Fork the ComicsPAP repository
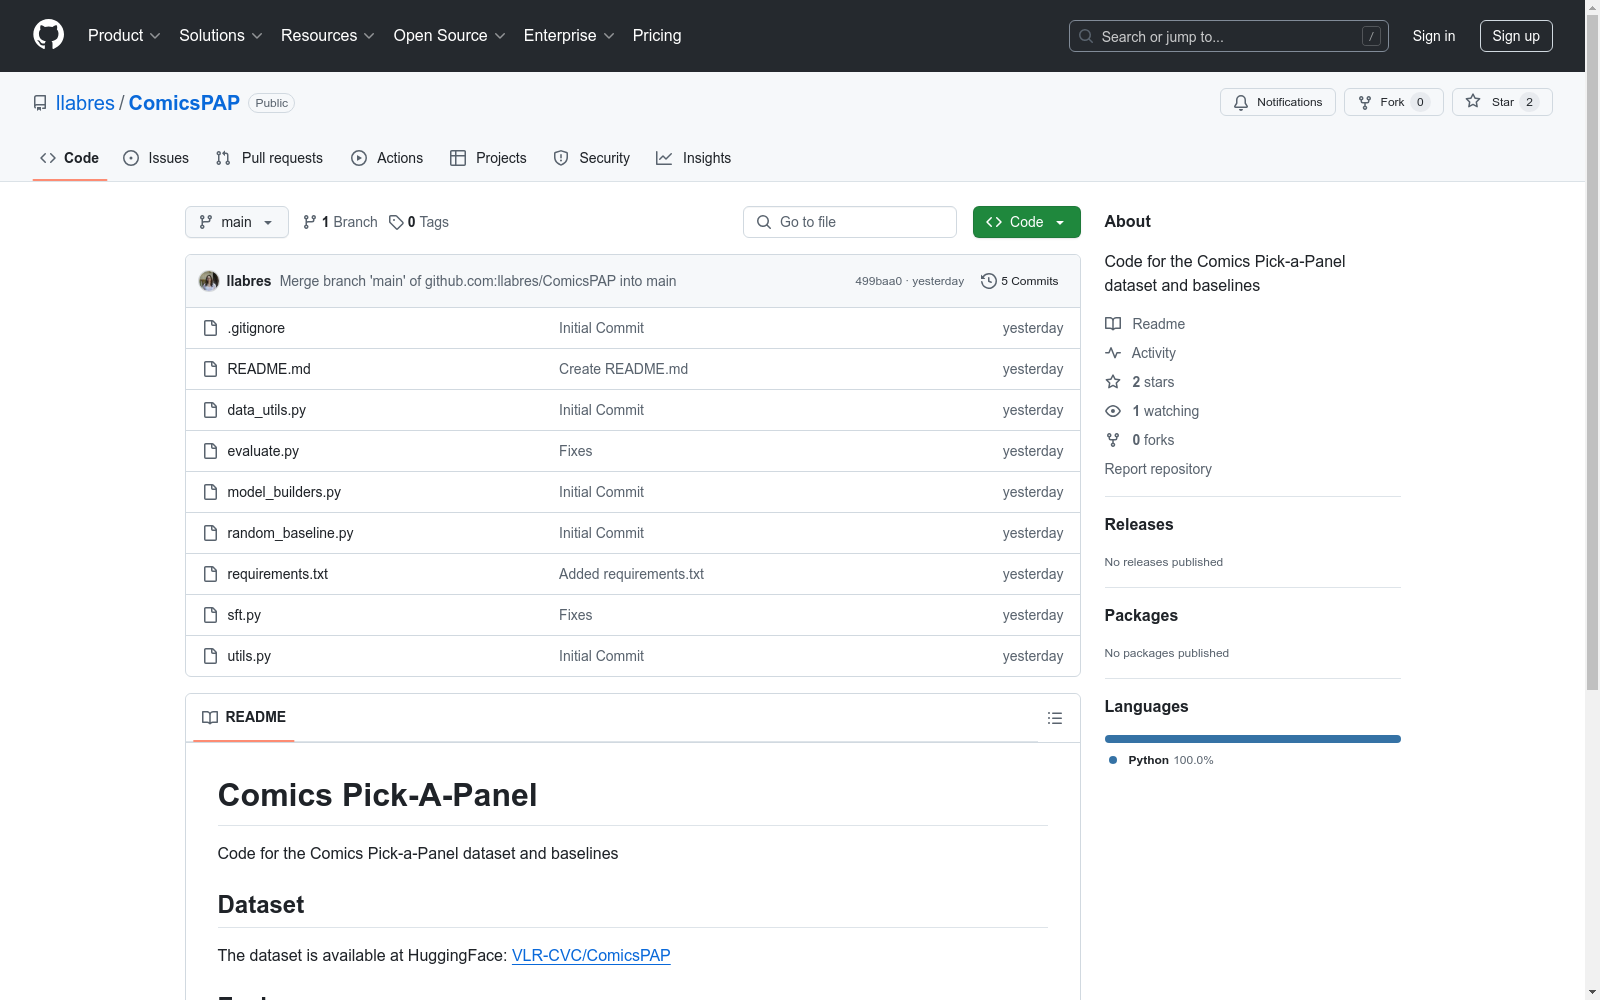 coord(1394,102)
